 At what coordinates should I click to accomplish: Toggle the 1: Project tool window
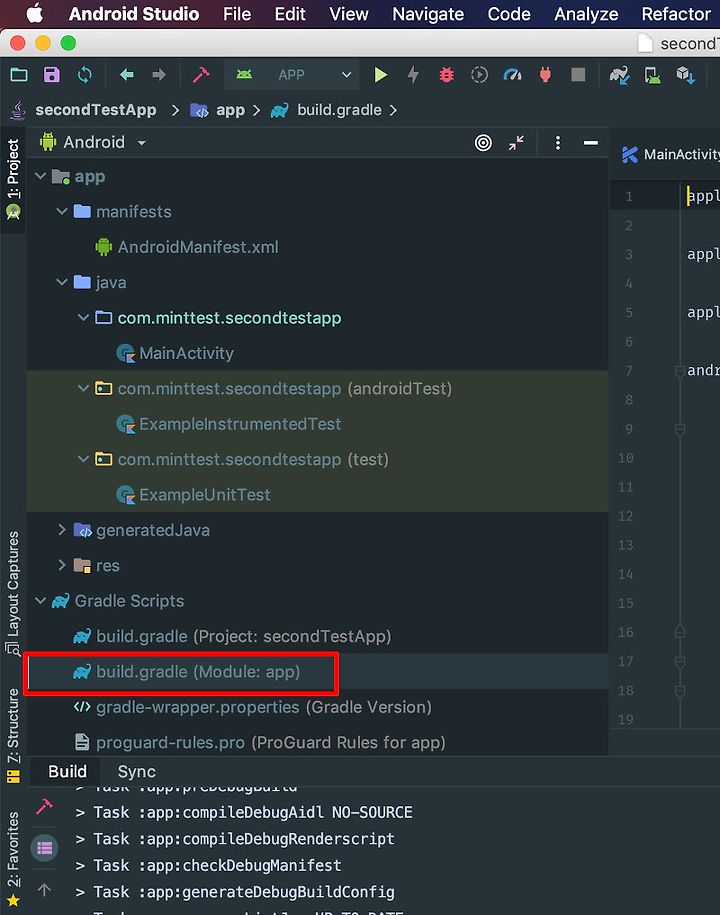(13, 179)
